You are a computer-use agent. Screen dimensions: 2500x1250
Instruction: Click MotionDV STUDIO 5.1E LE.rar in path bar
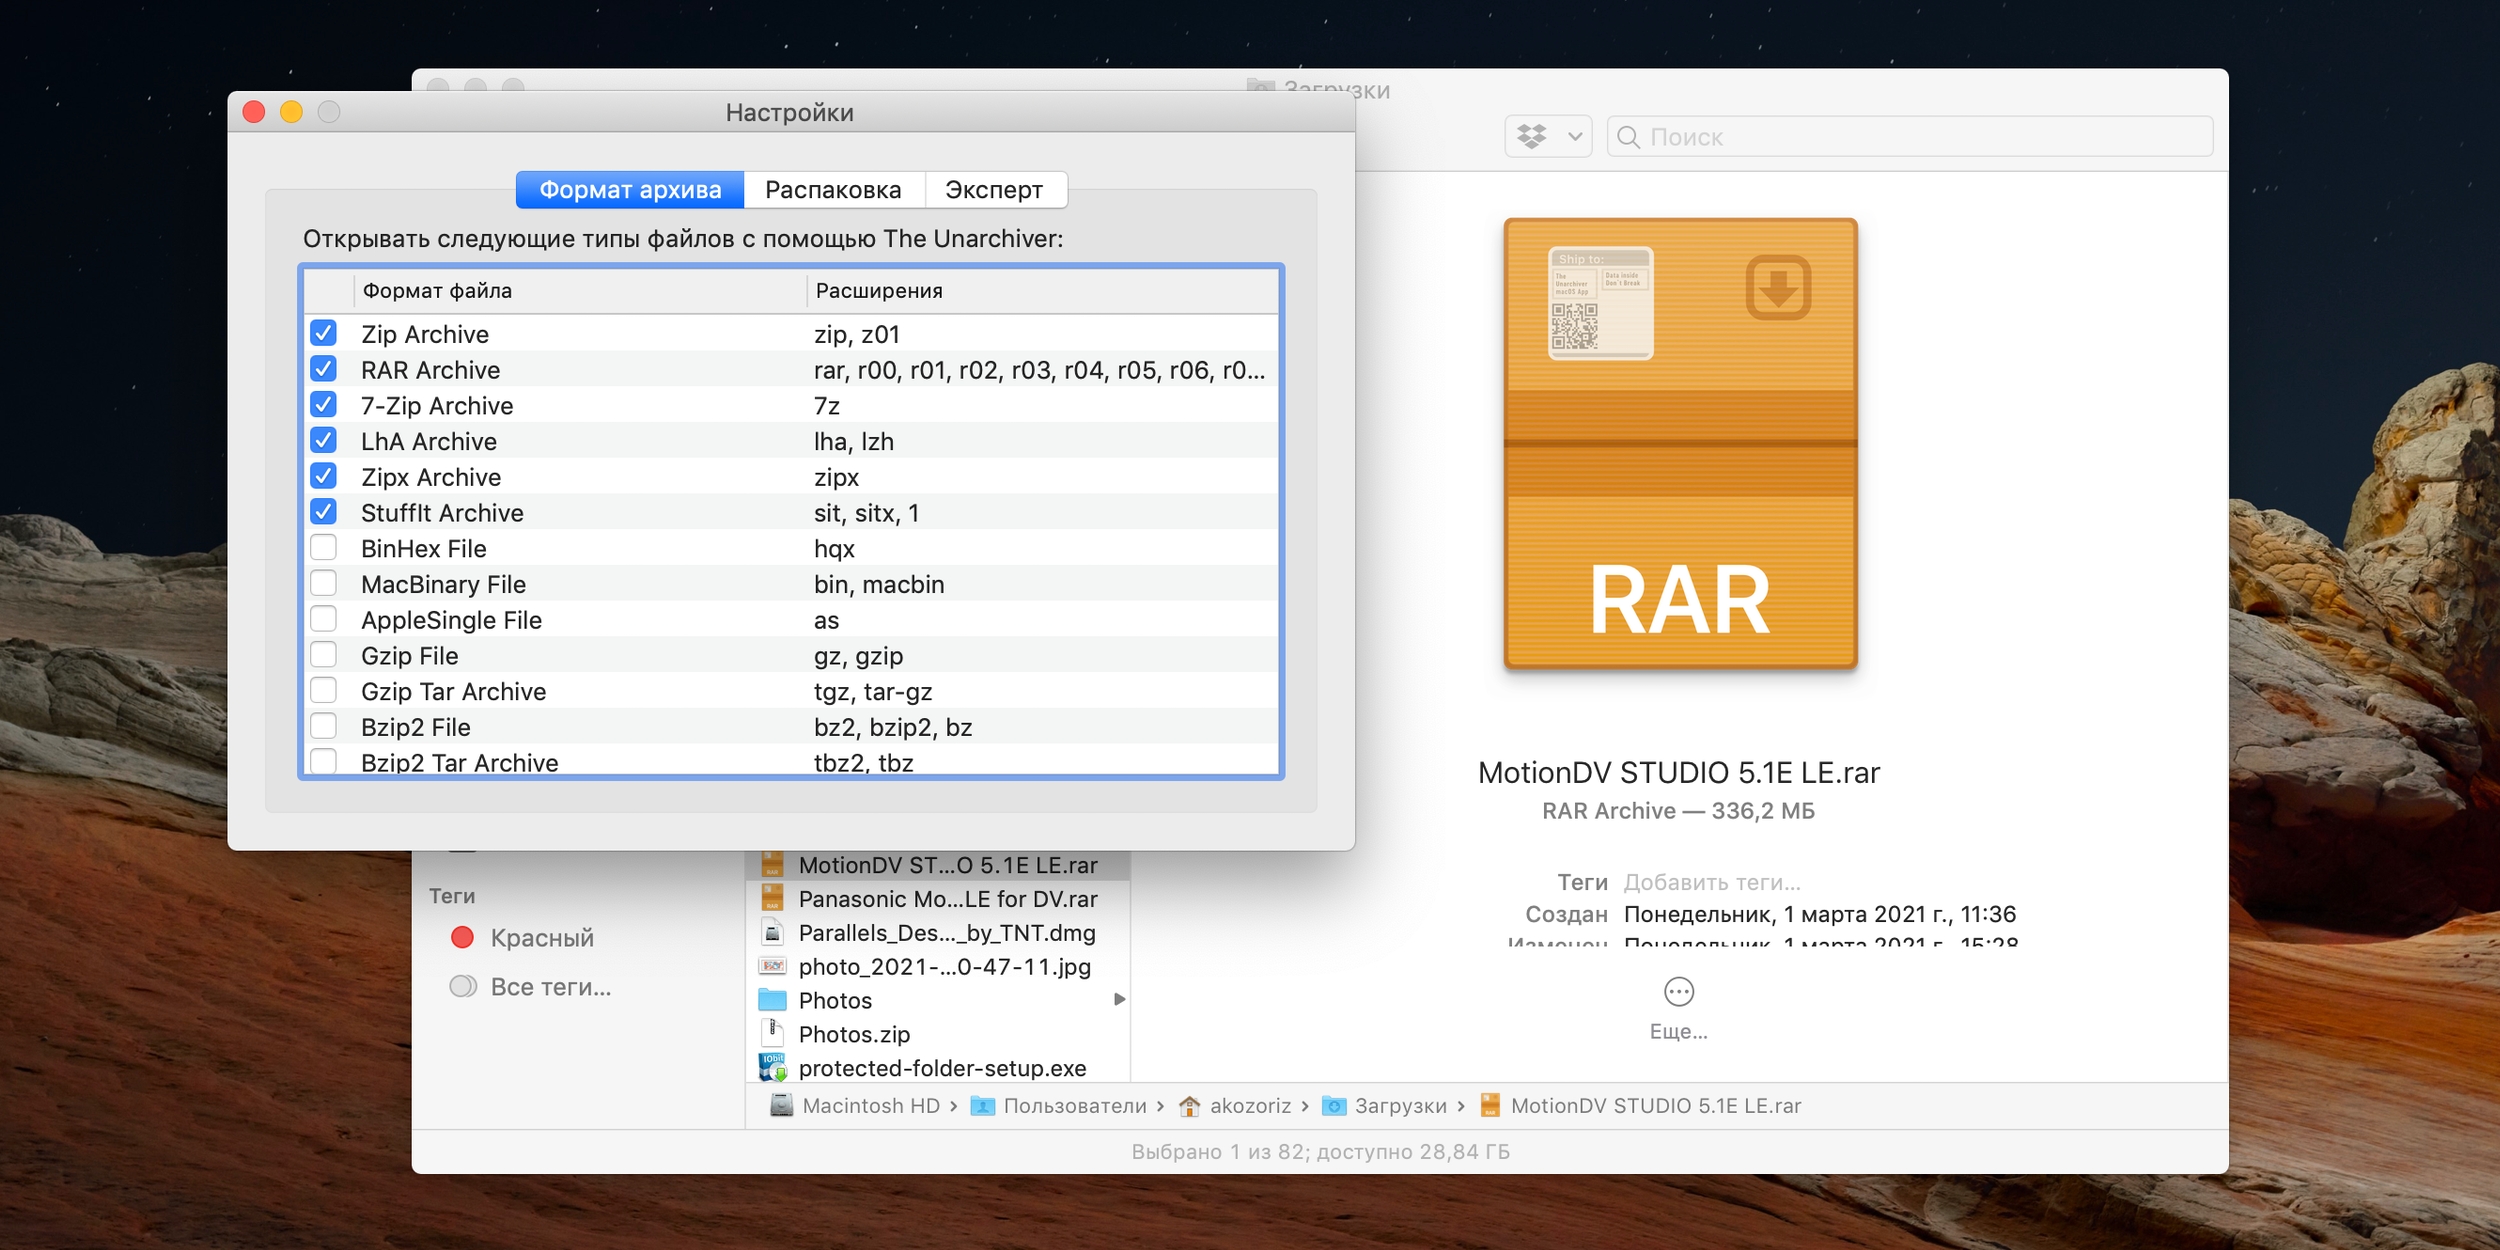pos(1641,1106)
